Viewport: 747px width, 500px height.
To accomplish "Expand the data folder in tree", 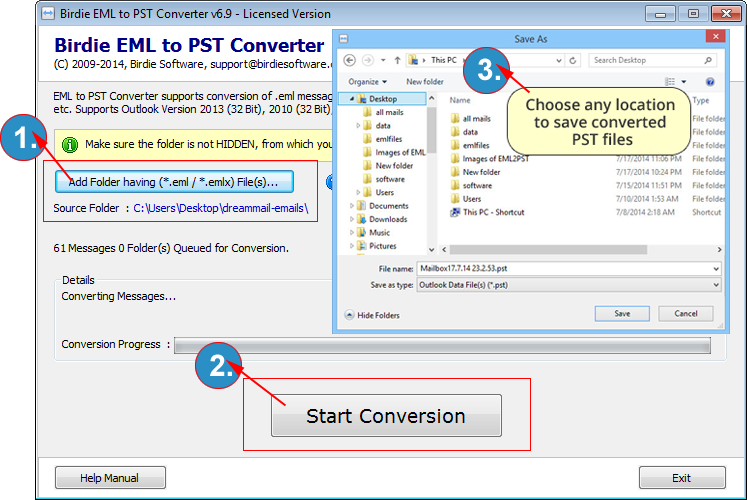I will (358, 126).
